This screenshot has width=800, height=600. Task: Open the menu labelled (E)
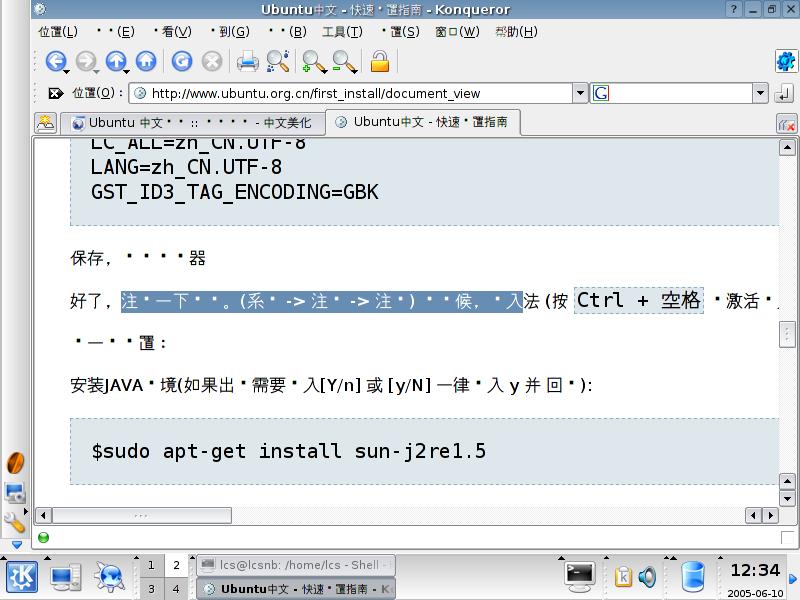coord(116,32)
